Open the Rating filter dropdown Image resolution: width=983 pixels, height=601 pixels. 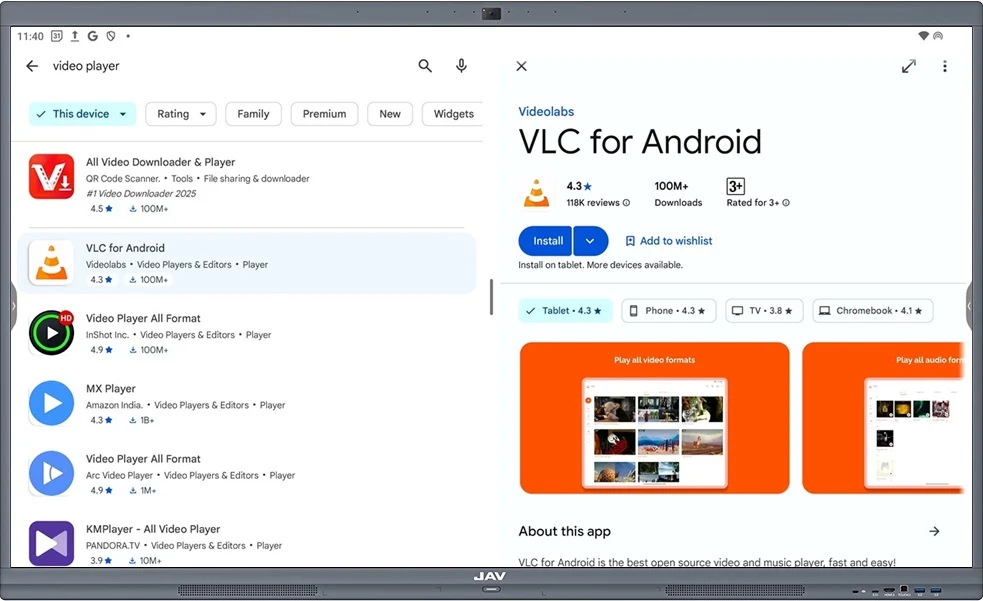coord(180,113)
